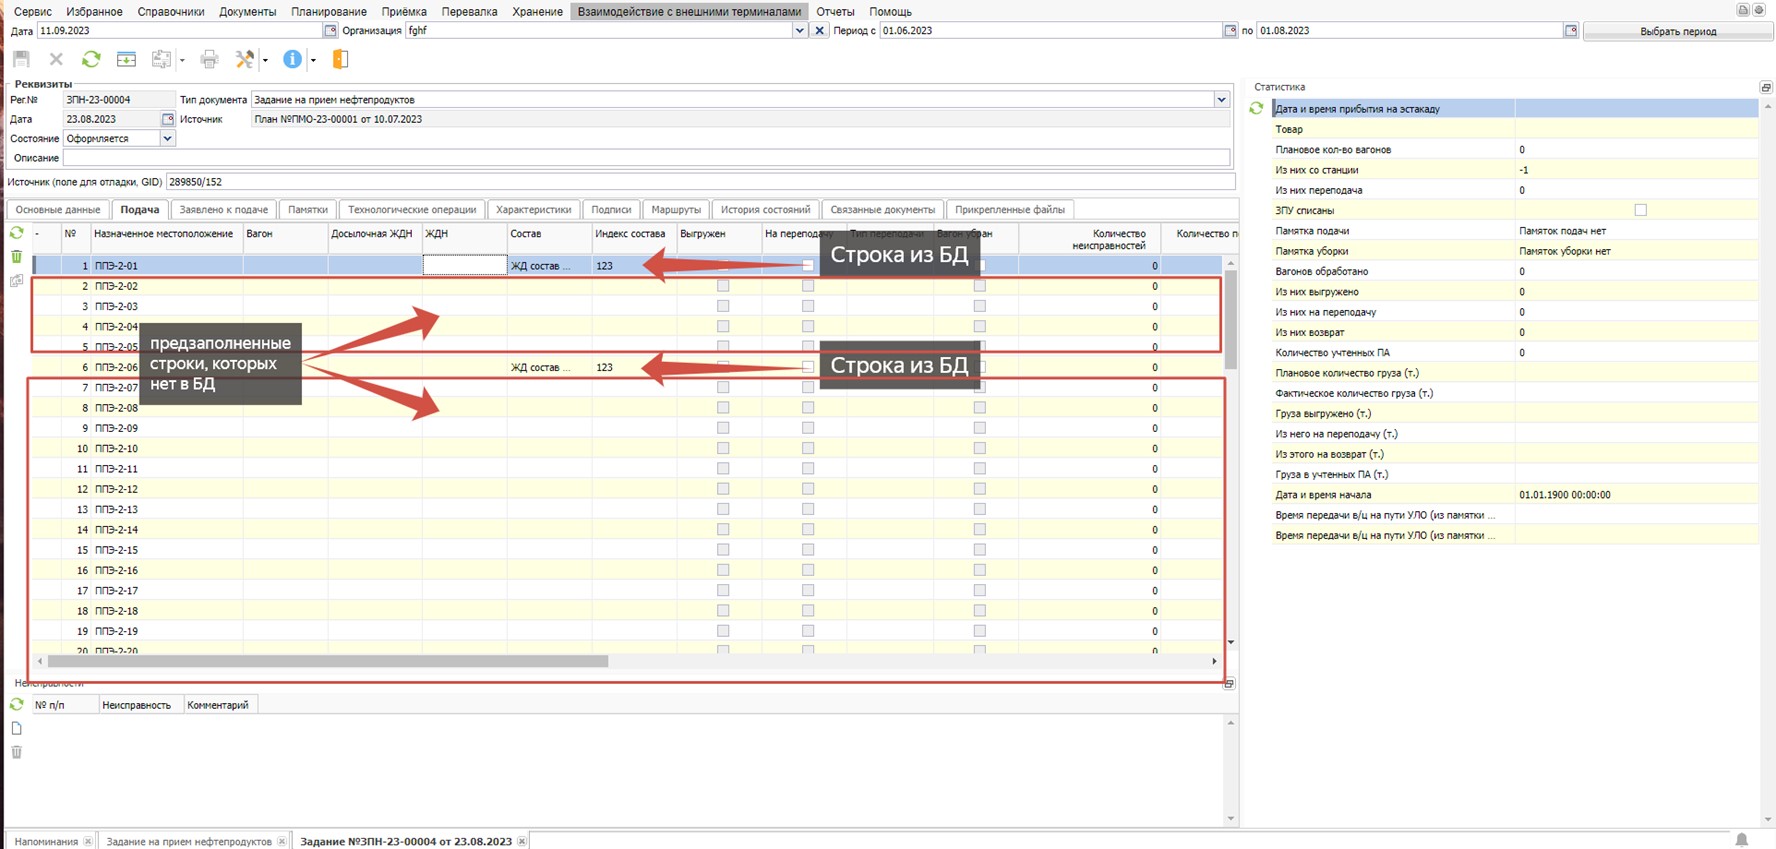
Task: Click into the Описание text field
Action: [645, 158]
